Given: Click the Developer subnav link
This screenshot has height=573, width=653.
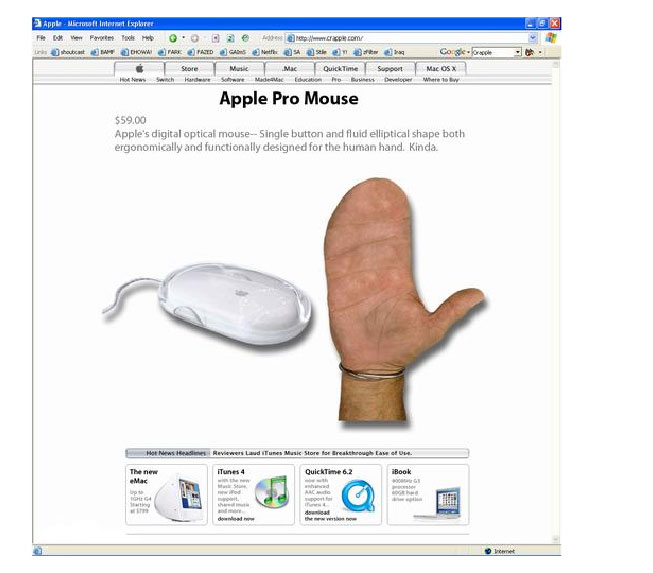Looking at the screenshot, I should tap(398, 80).
